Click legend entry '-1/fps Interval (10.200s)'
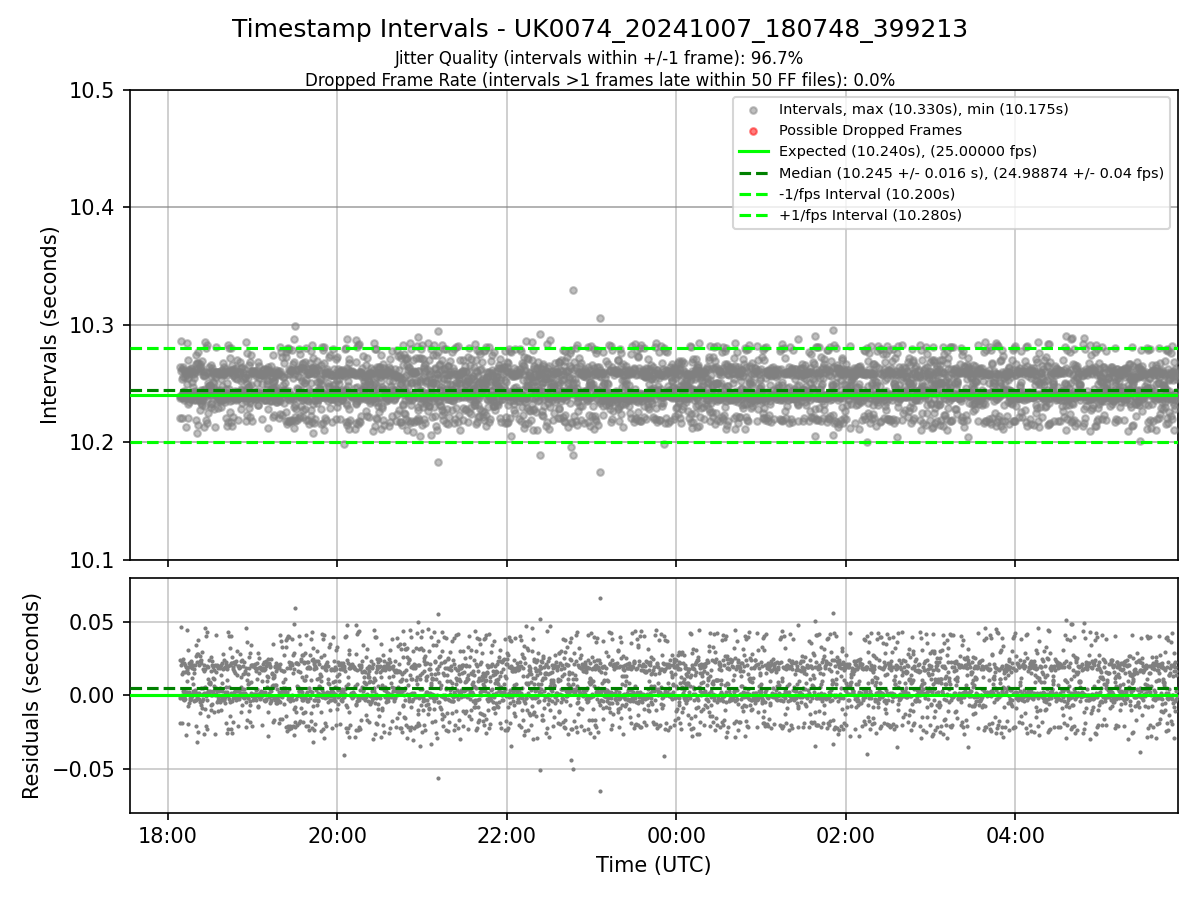The width and height of the screenshot is (1200, 900). pyautogui.click(x=867, y=194)
